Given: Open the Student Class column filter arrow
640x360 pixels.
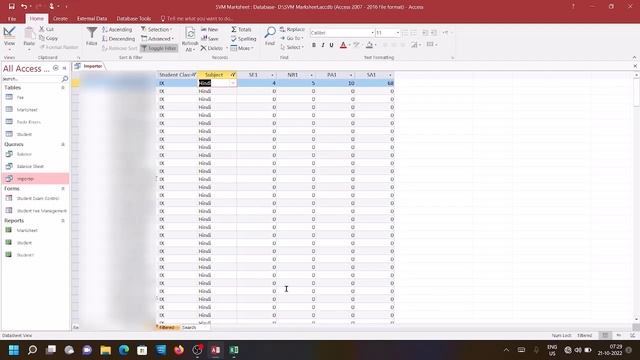Looking at the screenshot, I should (194, 75).
